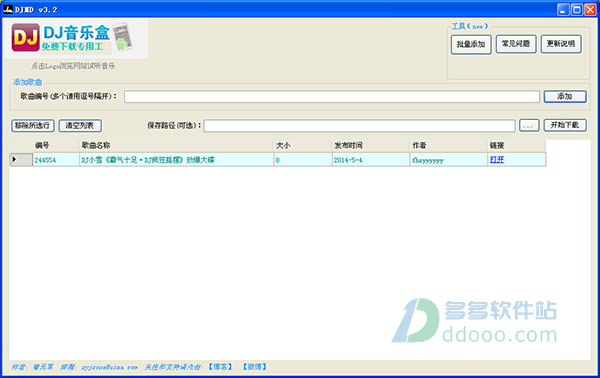Click the DJ音乐盒 logo banner
This screenshot has width=600, height=378.
click(76, 38)
